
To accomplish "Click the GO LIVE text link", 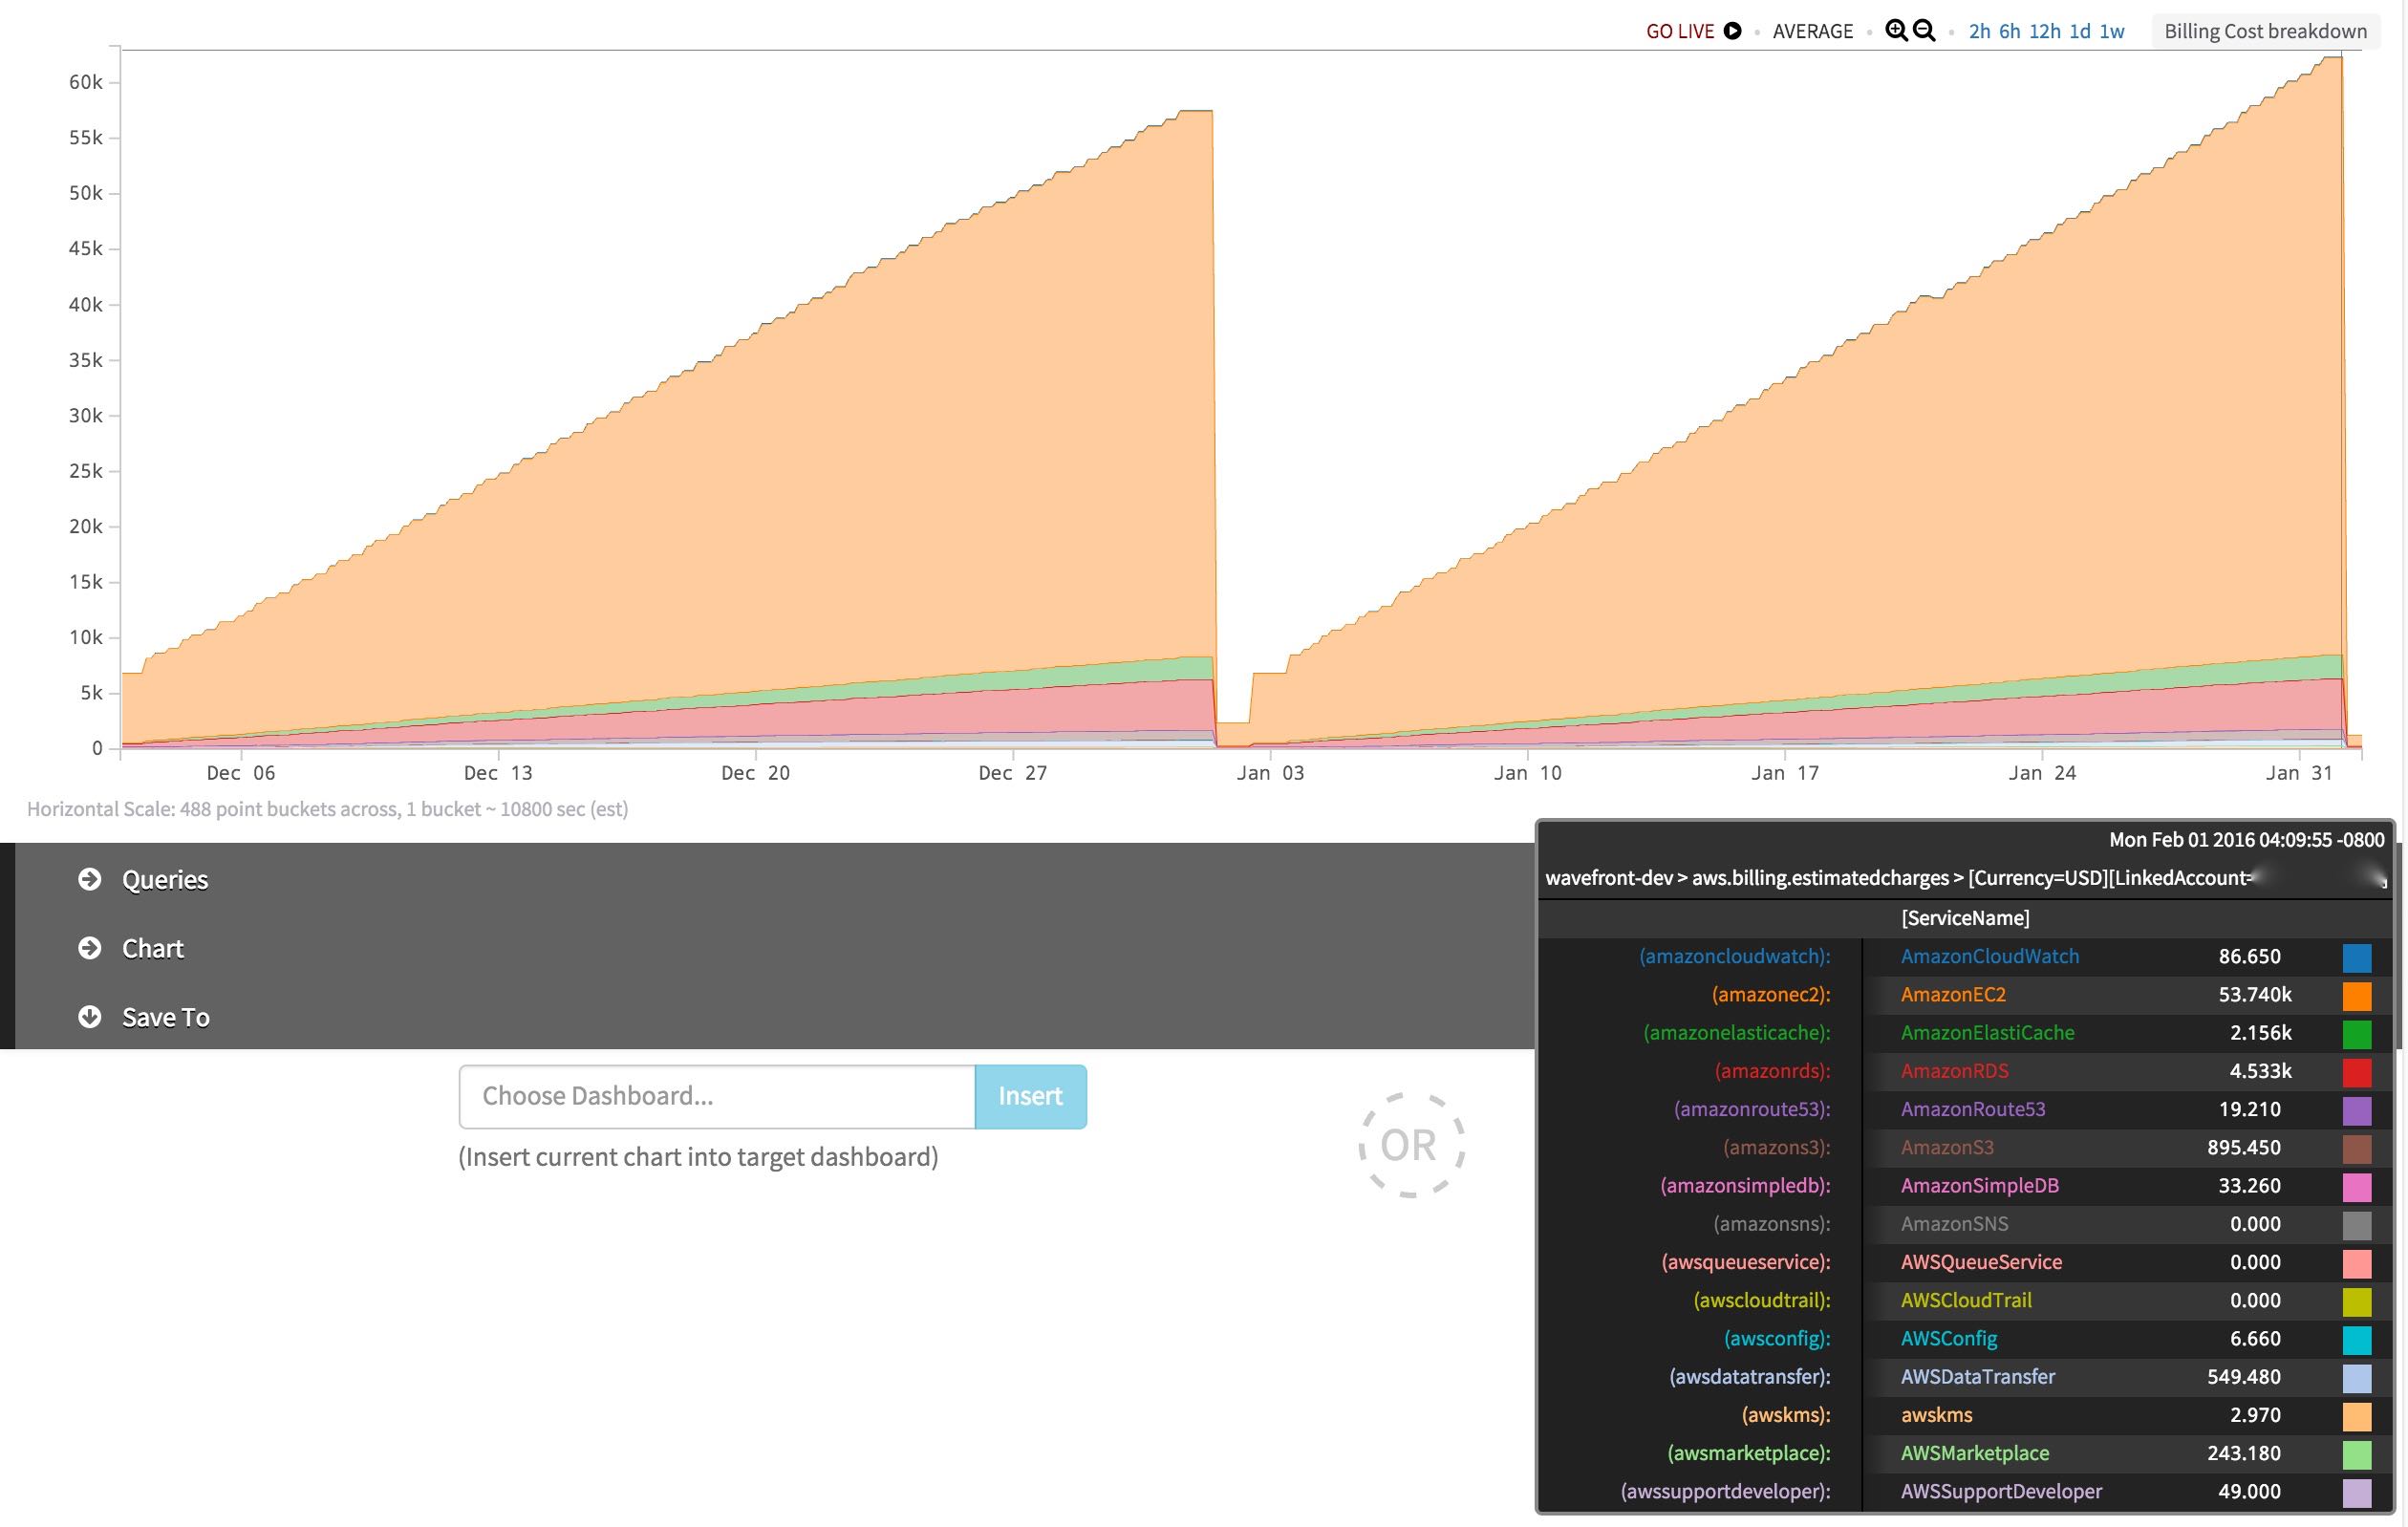I will point(1680,31).
